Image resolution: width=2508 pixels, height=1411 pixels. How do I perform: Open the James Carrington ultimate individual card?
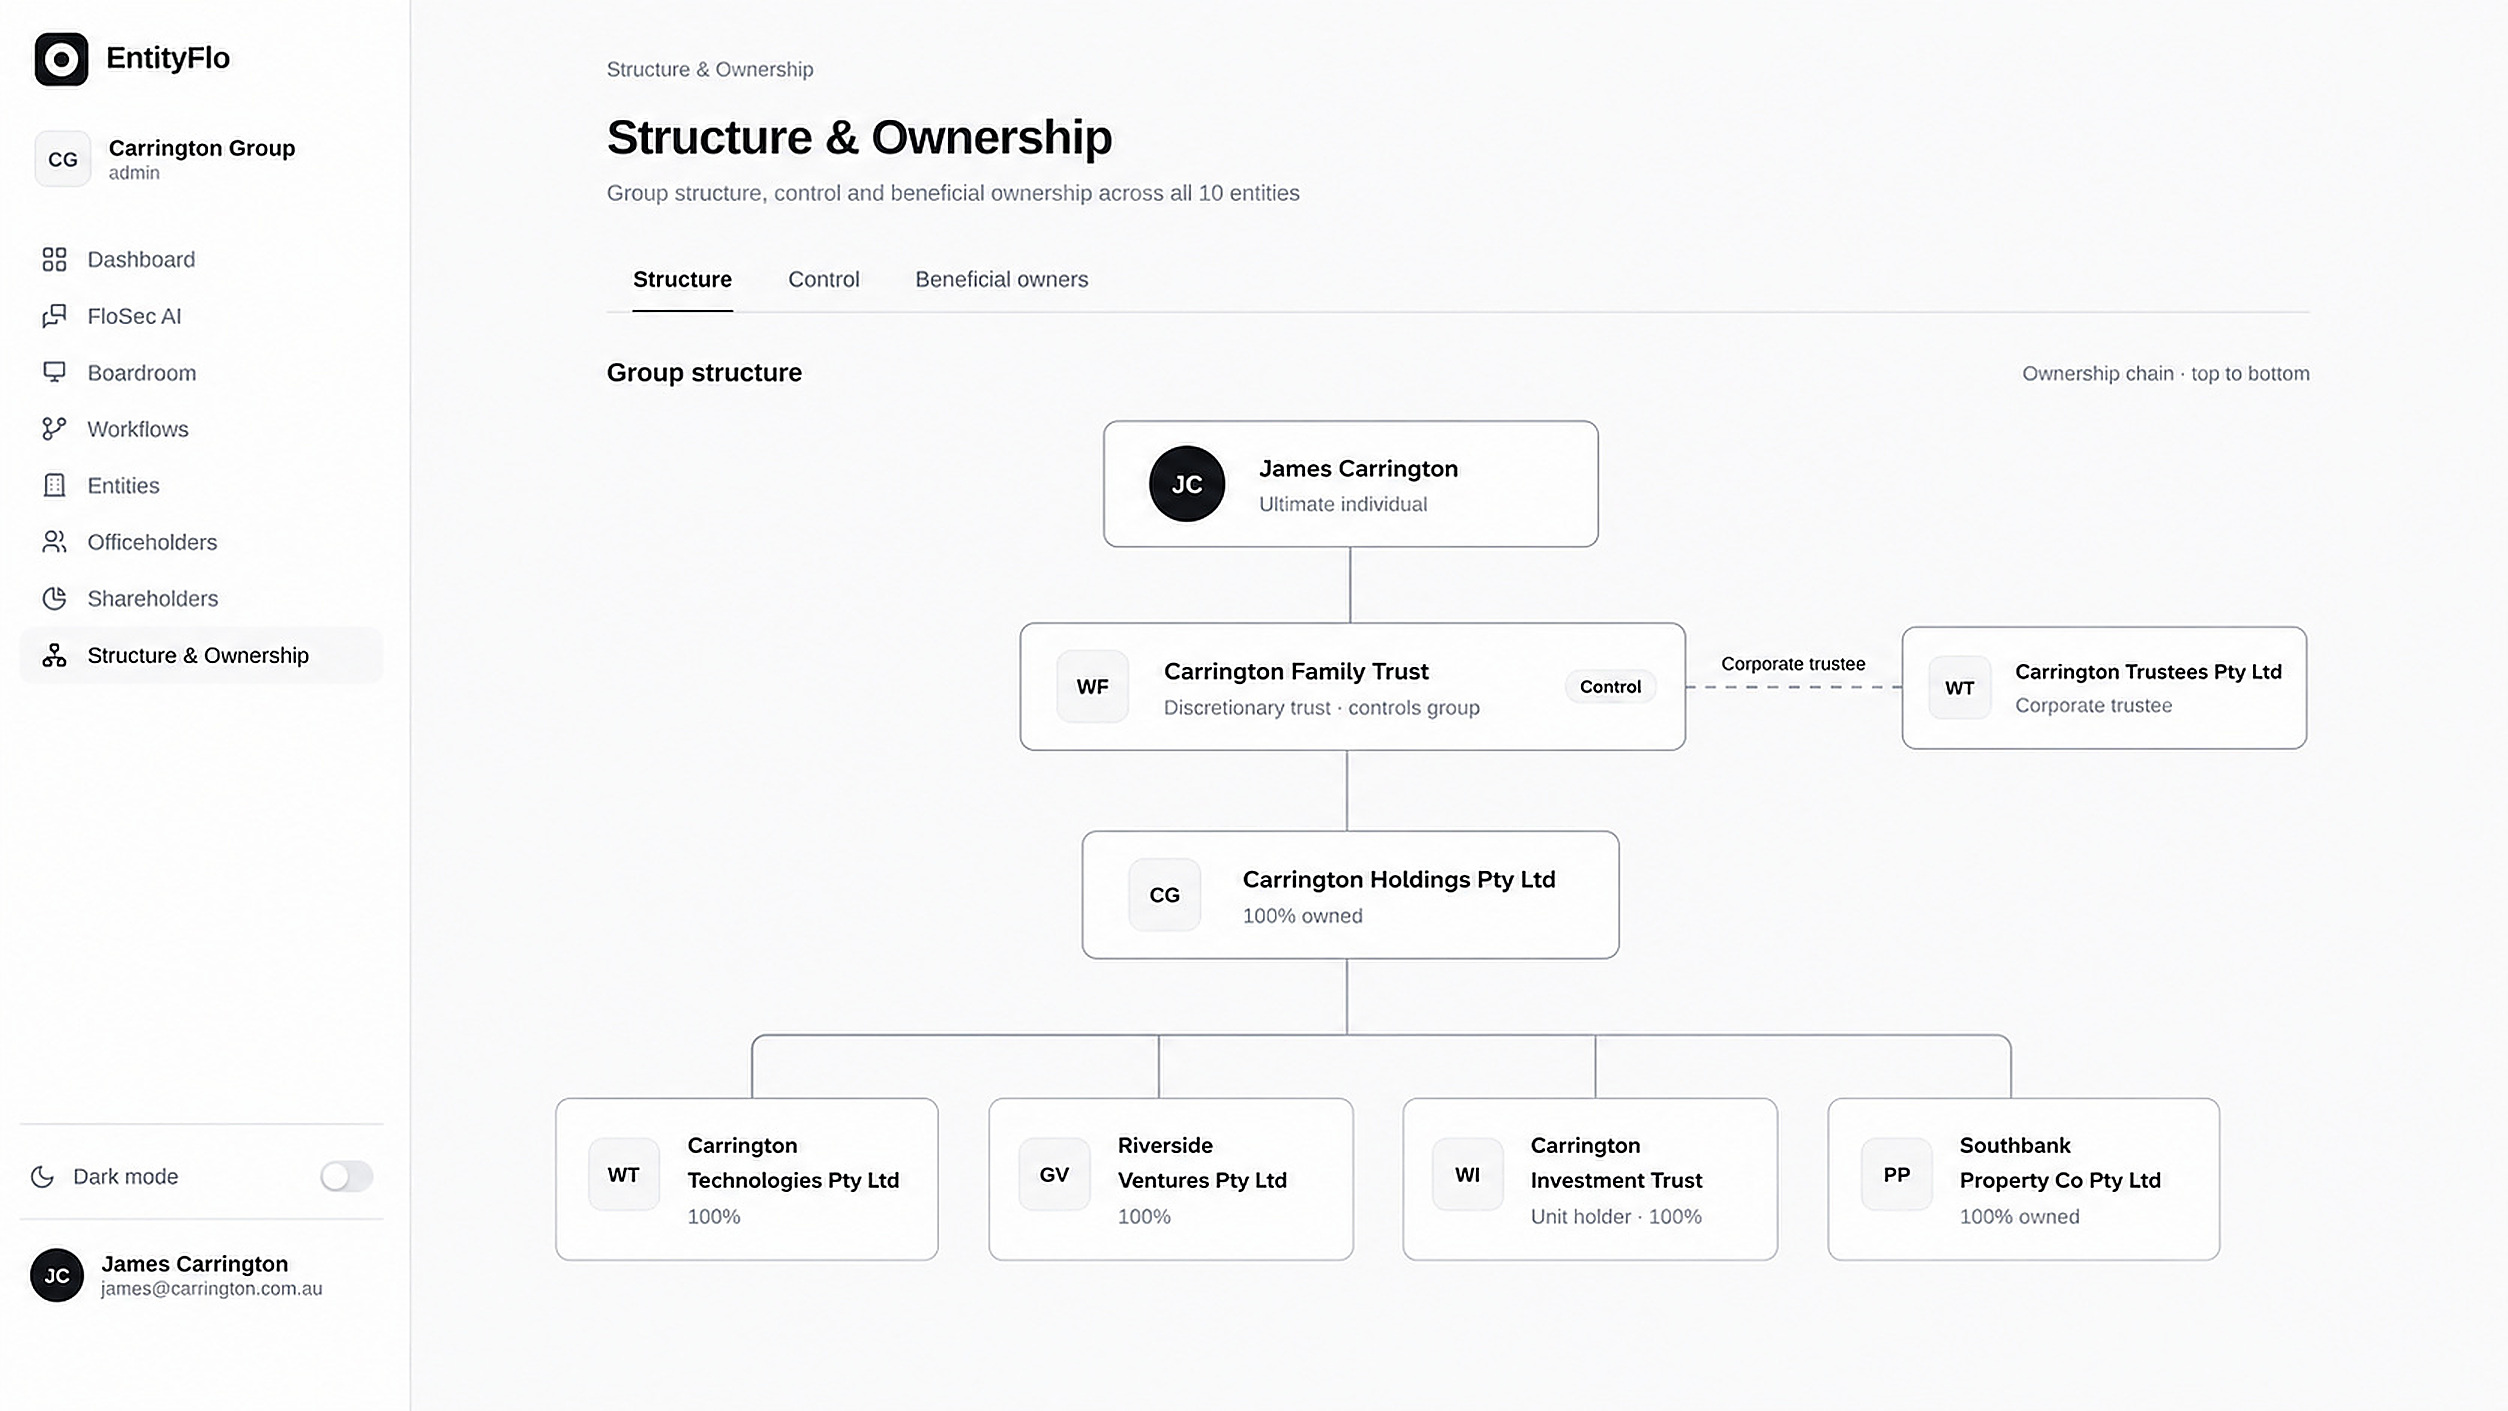pyautogui.click(x=1351, y=484)
